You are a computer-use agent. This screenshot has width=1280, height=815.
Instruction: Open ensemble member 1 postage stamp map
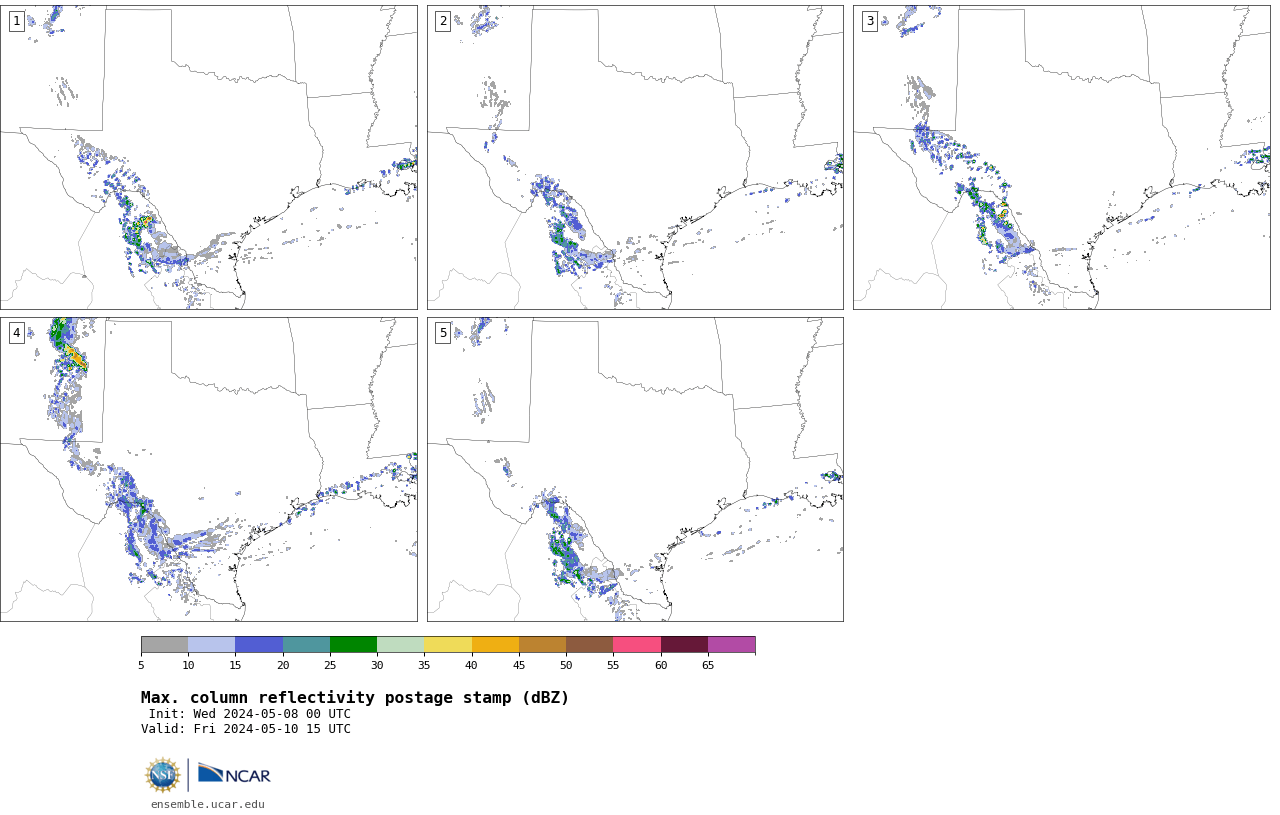click(209, 157)
